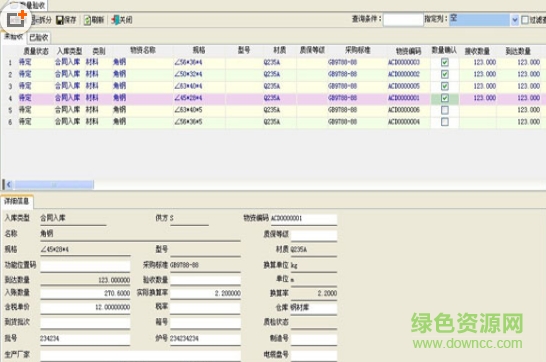Click the 规格 column header
Viewport: 546px width, 362px height.
click(x=199, y=50)
